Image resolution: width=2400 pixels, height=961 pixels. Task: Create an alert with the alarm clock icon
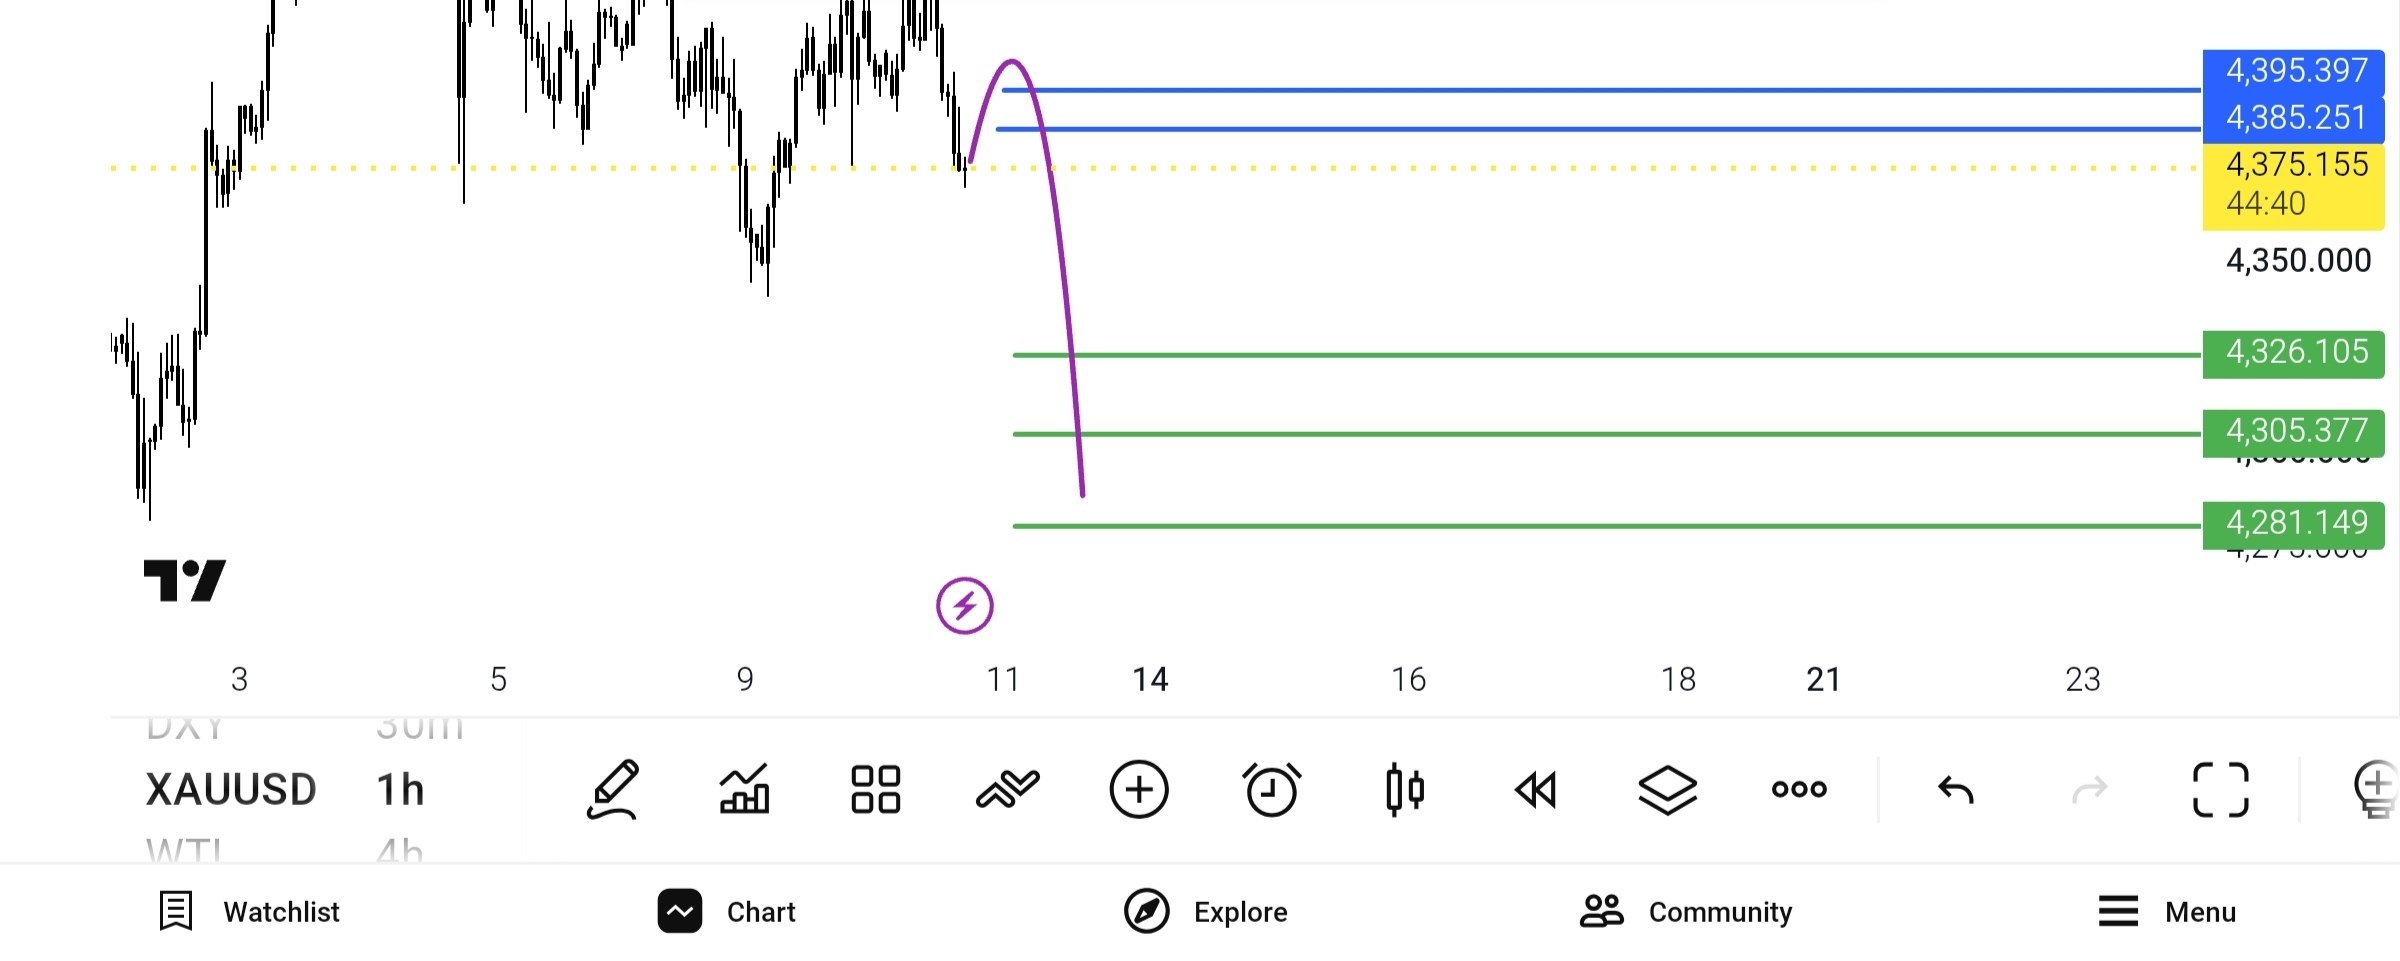pos(1271,790)
